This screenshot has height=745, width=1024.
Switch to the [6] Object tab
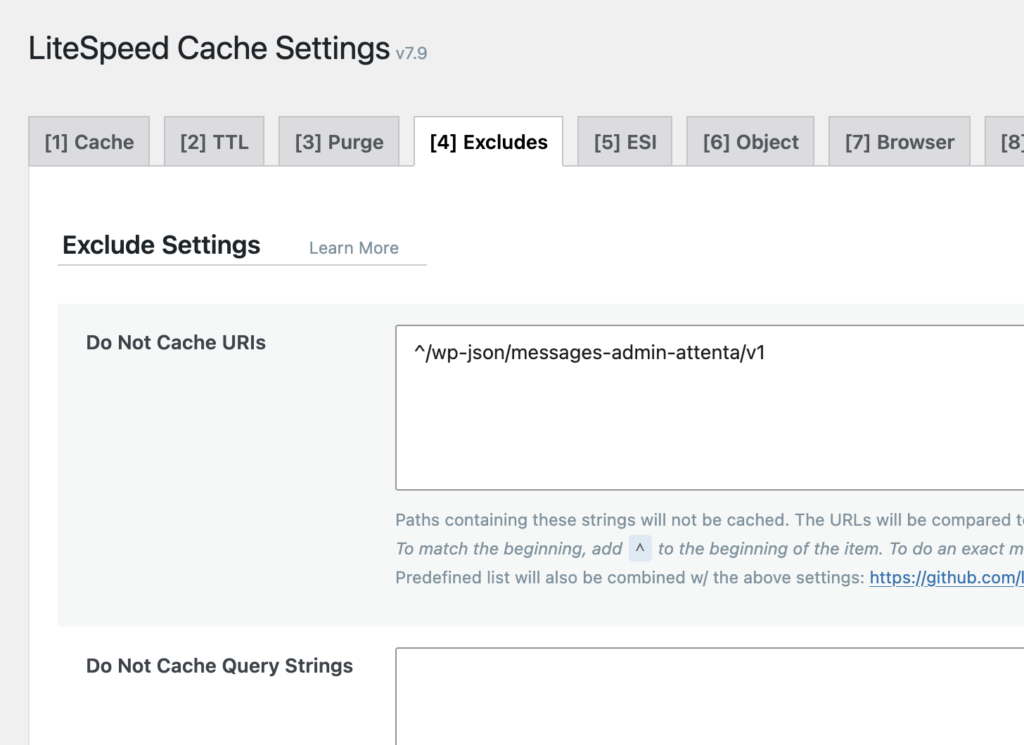tap(750, 142)
